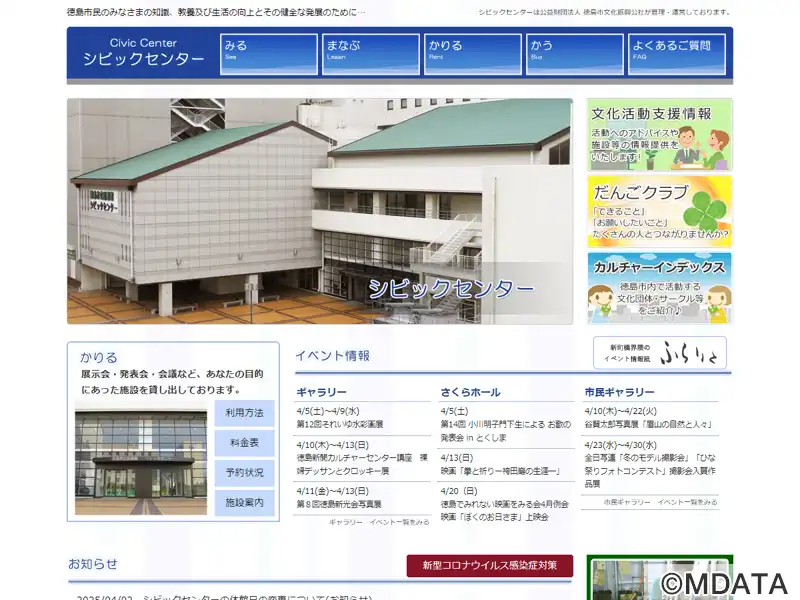
Task: Open the 徳島新聞カルチャーセンター講座 裸婦デッサン event
Action: click(x=362, y=464)
